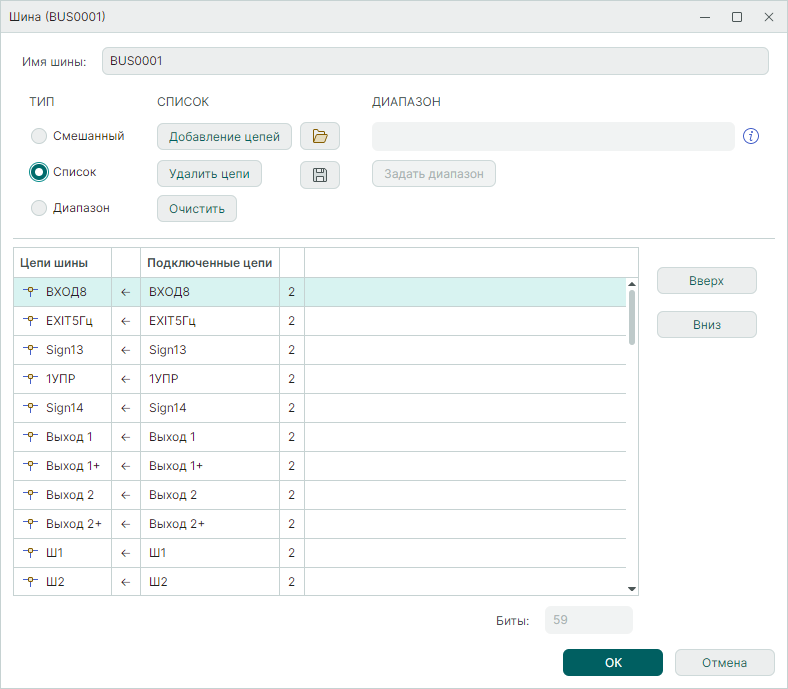Move the selected net with Вверх button
Screen dimensions: 788x689
click(x=706, y=281)
